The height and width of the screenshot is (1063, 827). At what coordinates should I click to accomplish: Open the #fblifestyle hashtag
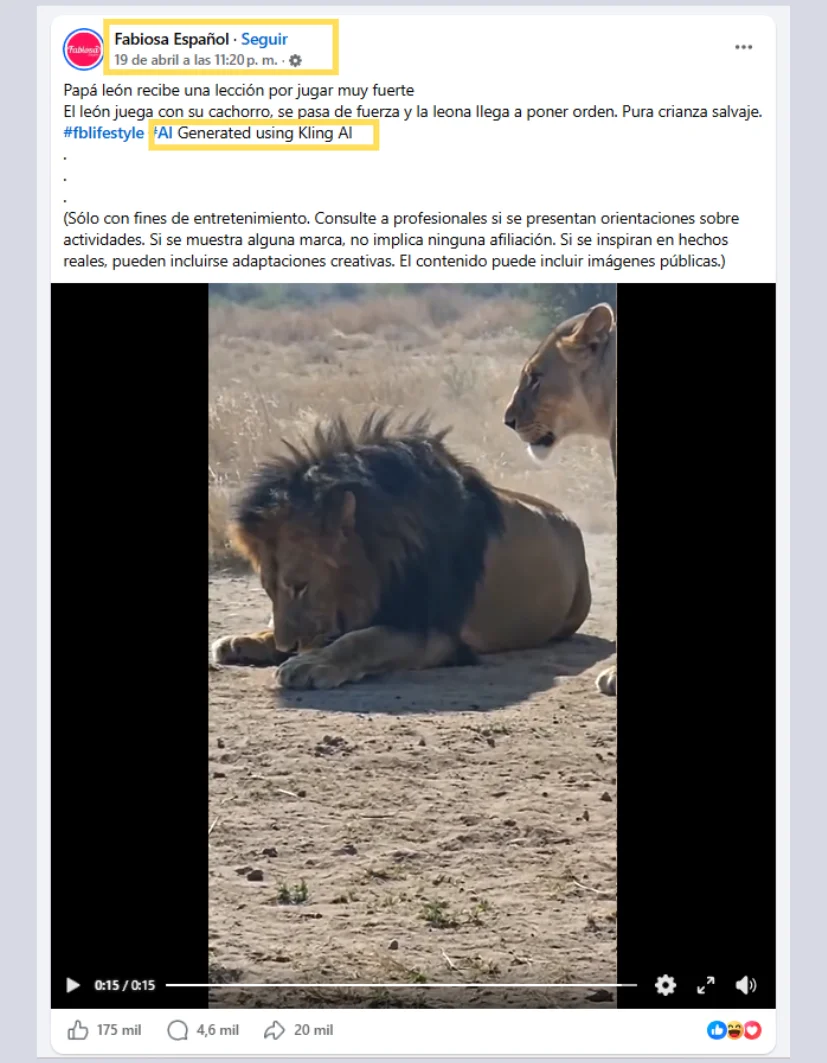(x=104, y=133)
